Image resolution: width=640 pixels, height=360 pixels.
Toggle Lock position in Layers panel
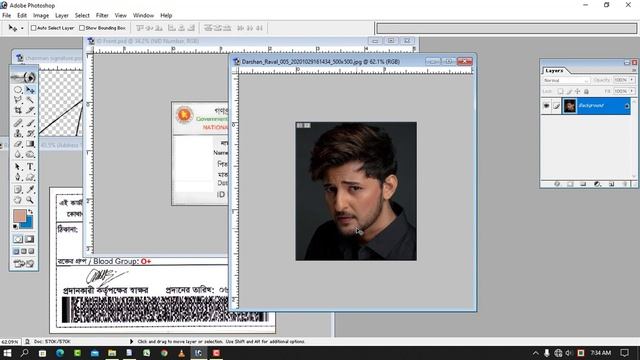coord(578,91)
